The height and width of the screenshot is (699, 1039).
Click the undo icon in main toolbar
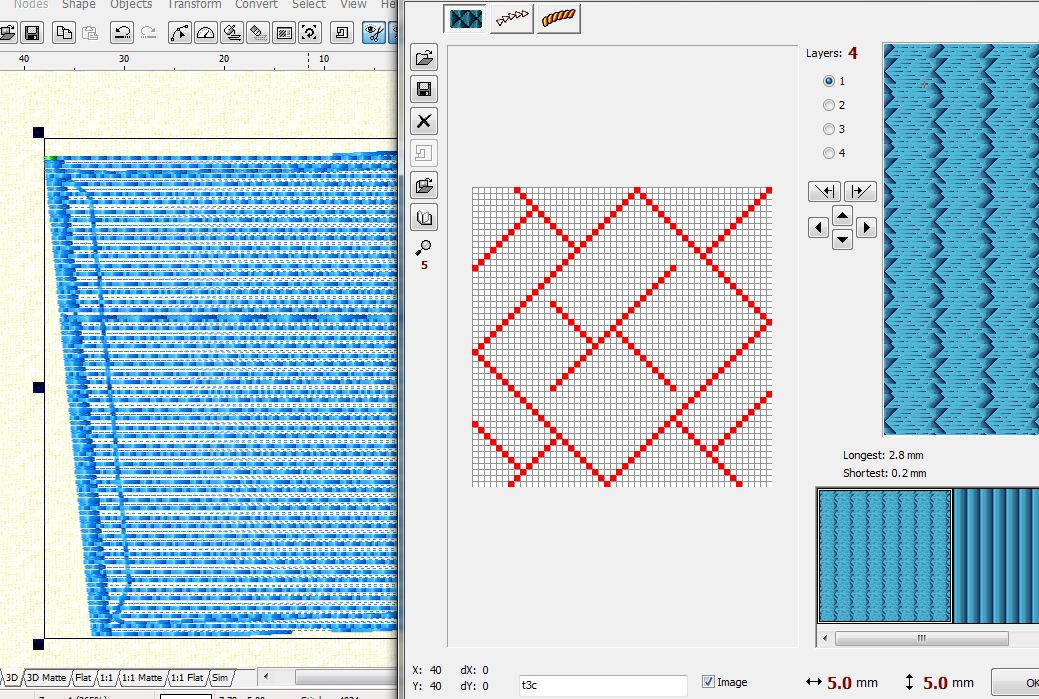point(122,33)
